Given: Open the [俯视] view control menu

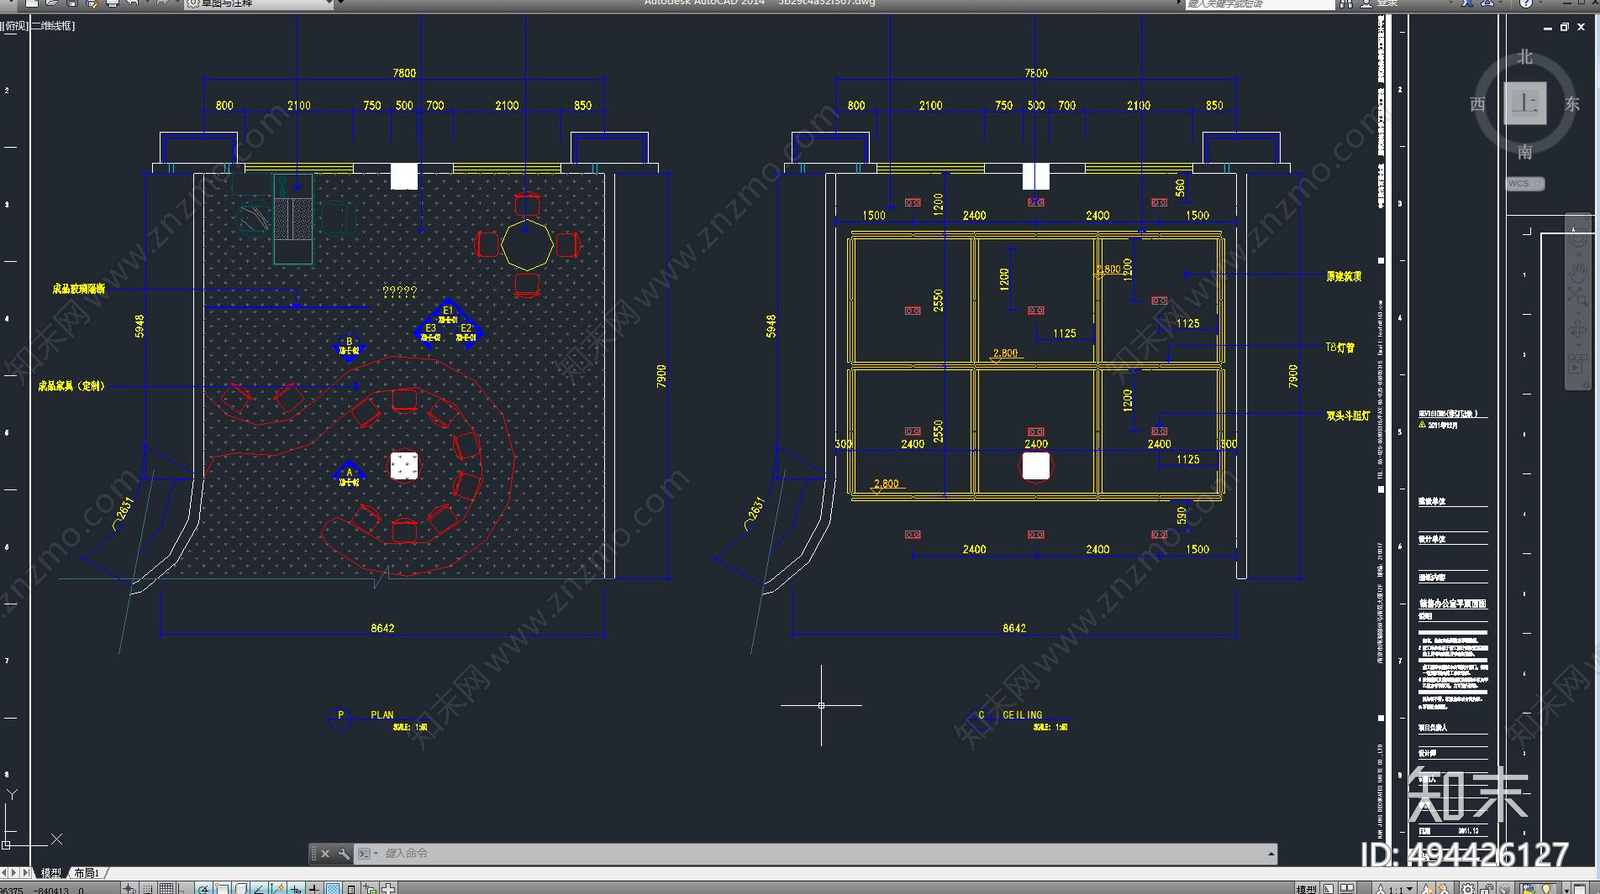Looking at the screenshot, I should 15,25.
